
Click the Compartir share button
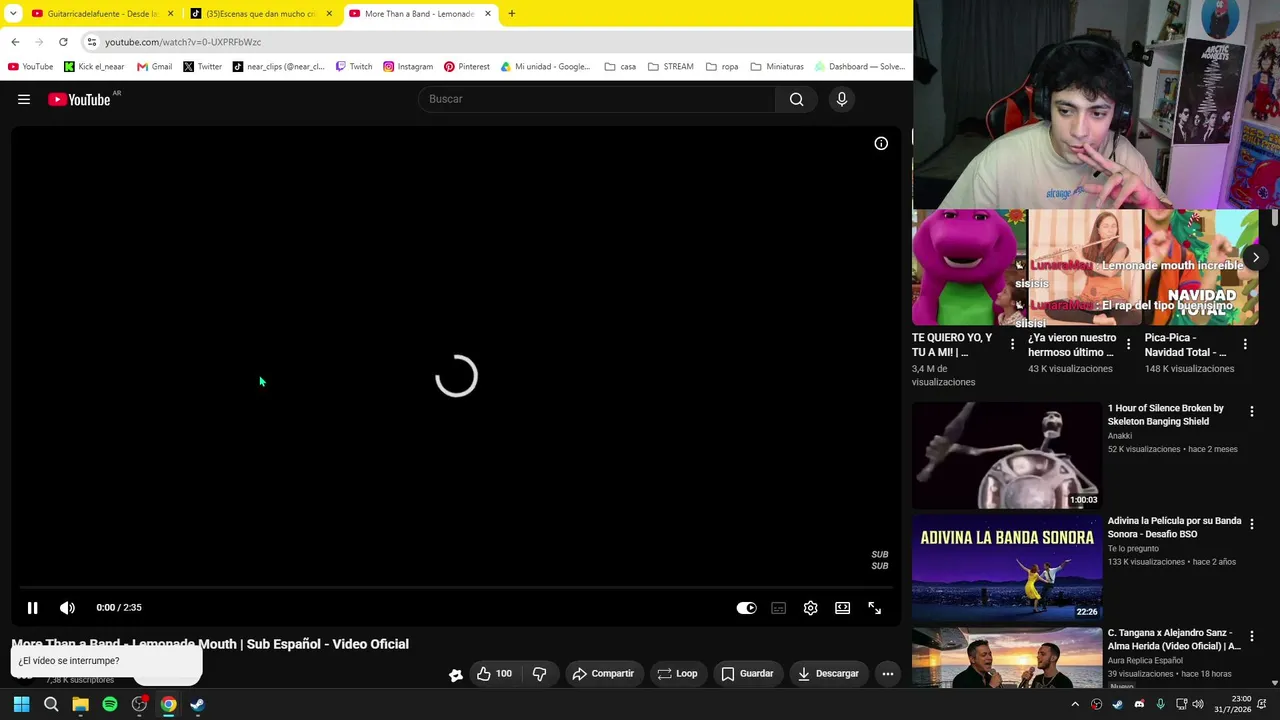604,674
